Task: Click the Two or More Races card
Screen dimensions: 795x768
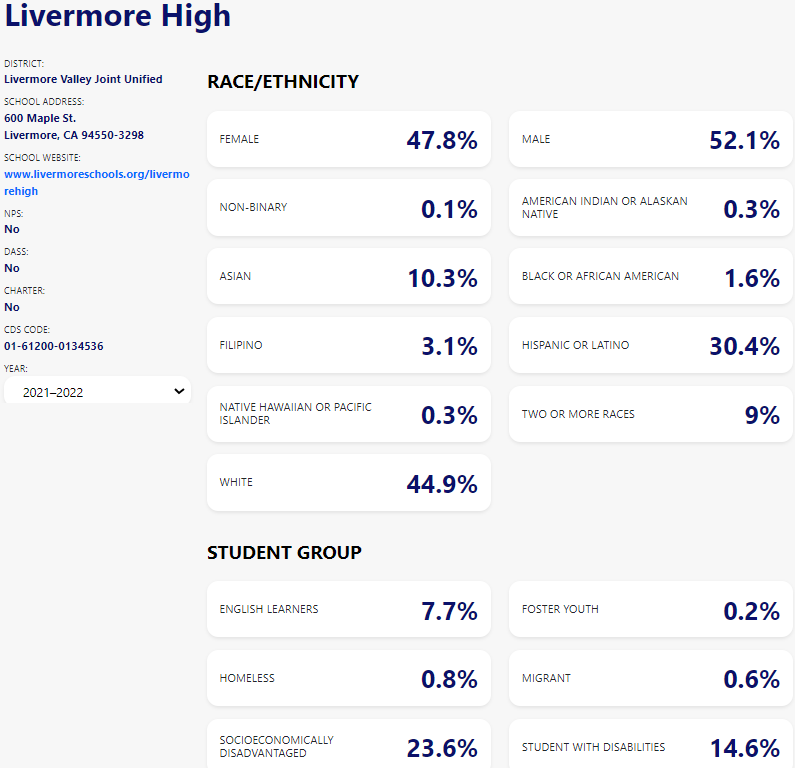Action: click(x=650, y=414)
